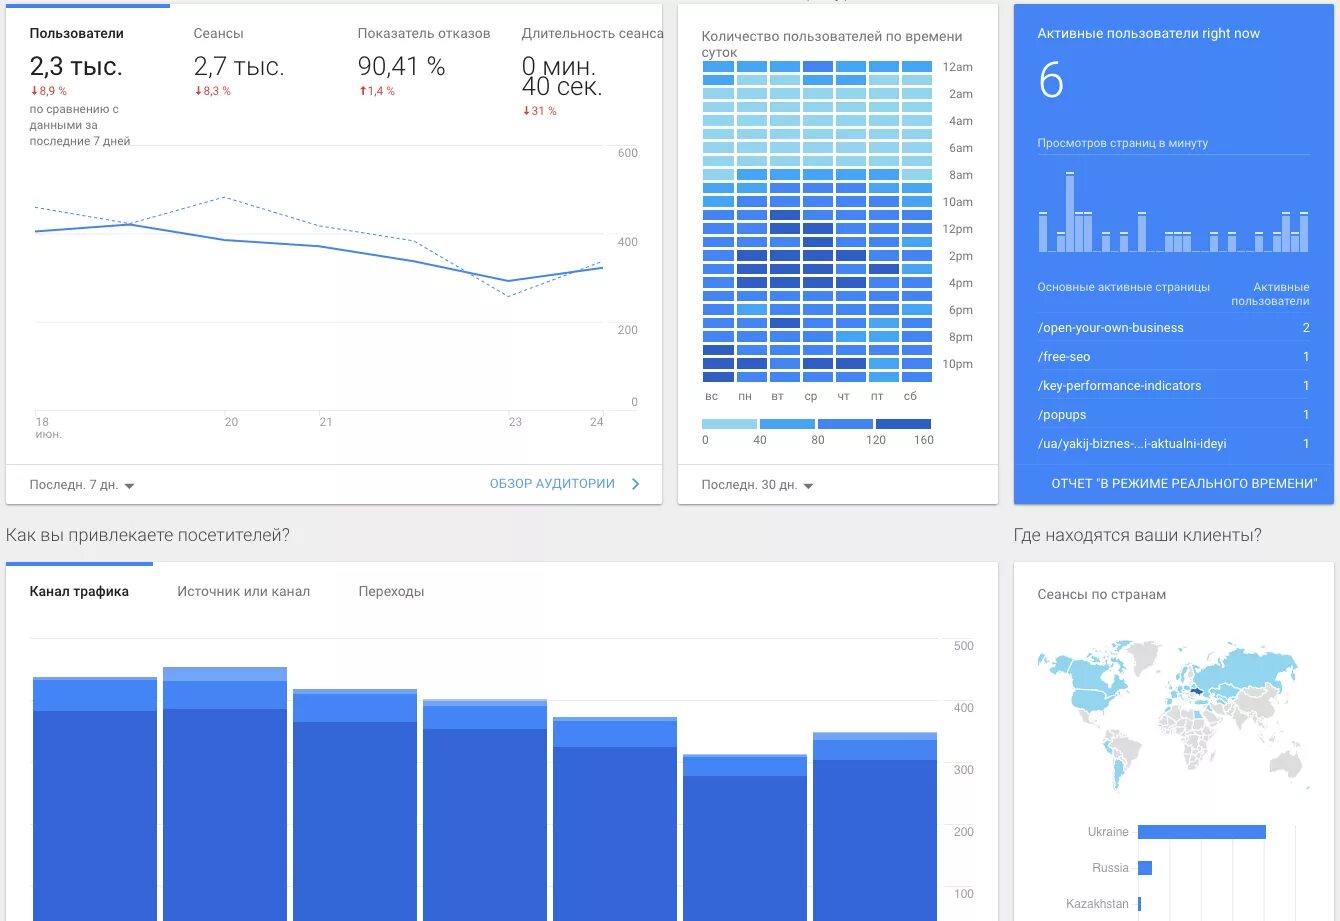This screenshot has height=921, width=1340.
Task: Click the Количество пользователей по времени суток title
Action: [x=832, y=44]
